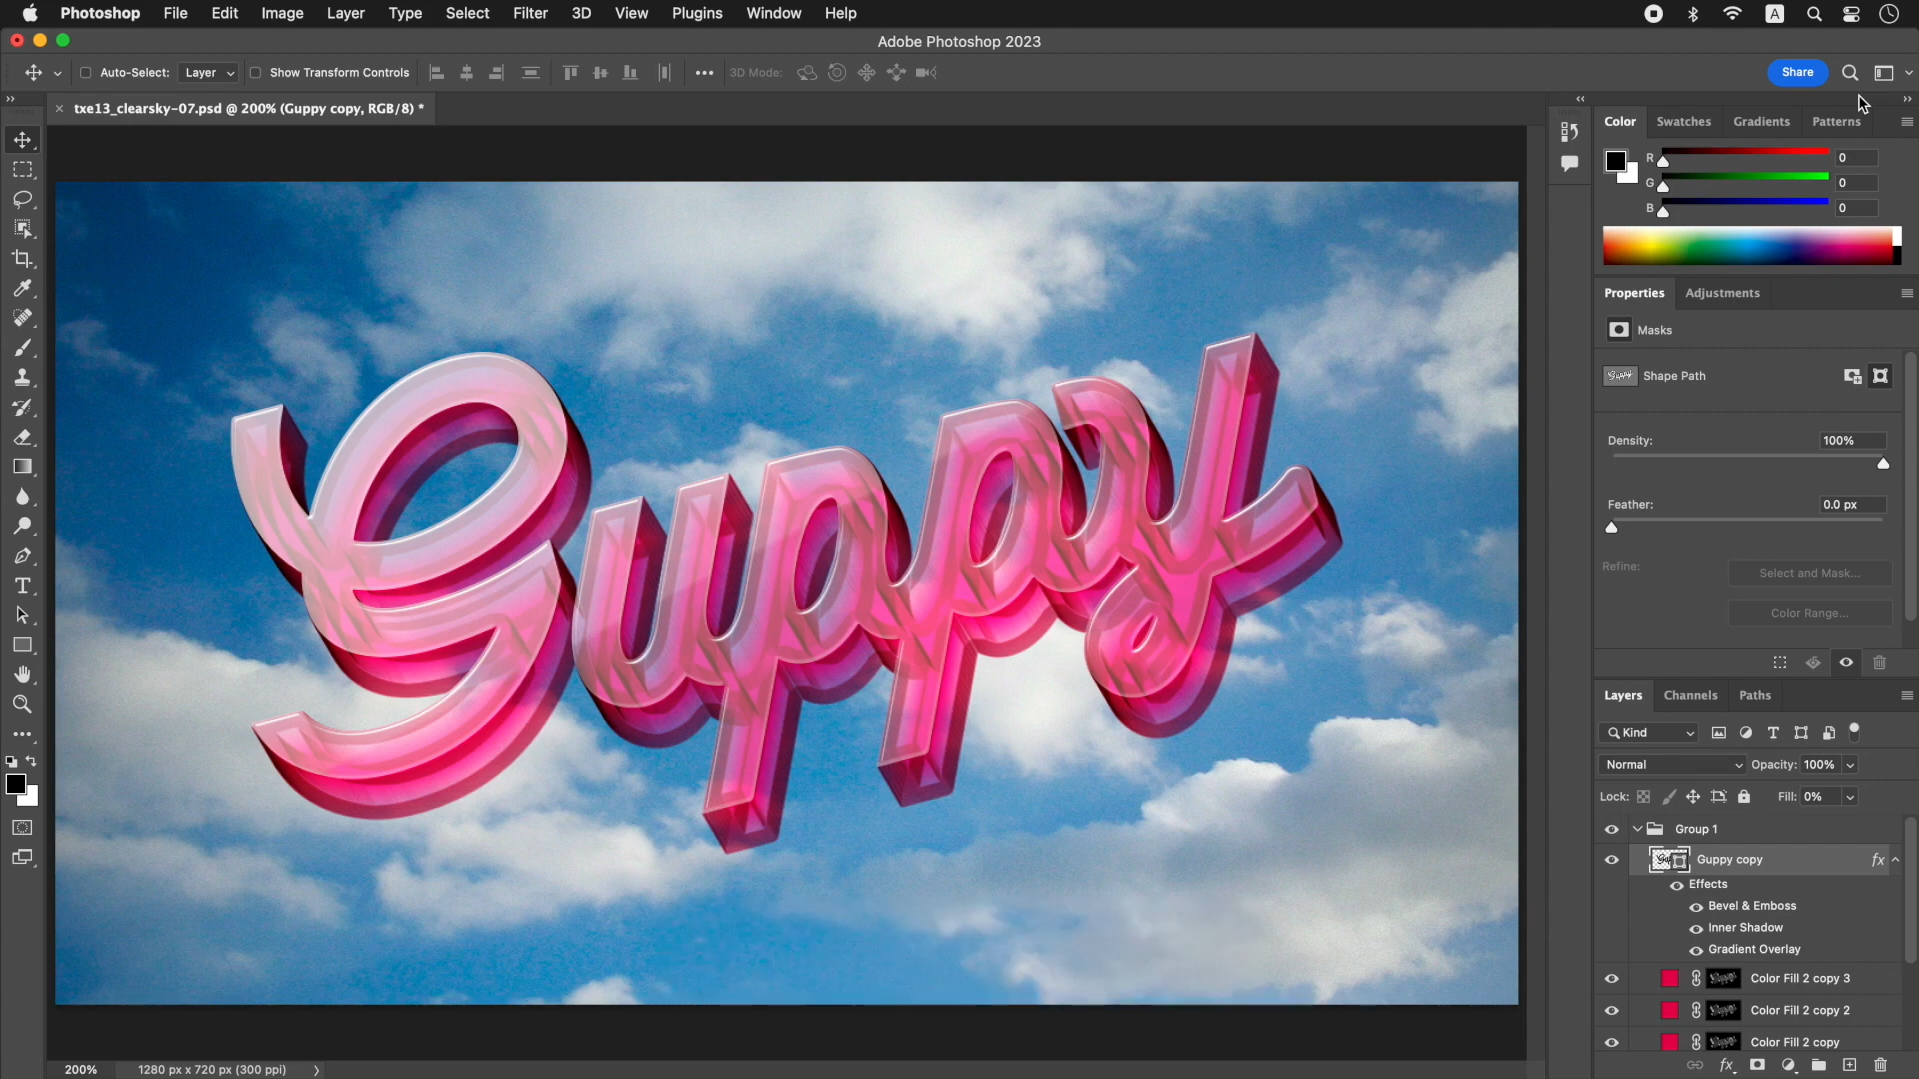Activate the Zoom tool in toolbar
The height and width of the screenshot is (1079, 1919).
tap(22, 705)
